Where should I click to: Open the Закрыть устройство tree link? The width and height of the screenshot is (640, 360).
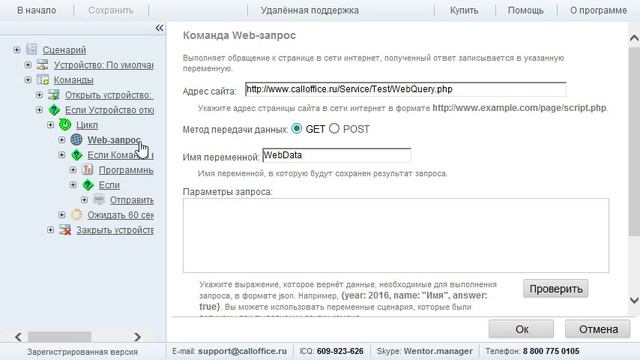pyautogui.click(x=115, y=230)
